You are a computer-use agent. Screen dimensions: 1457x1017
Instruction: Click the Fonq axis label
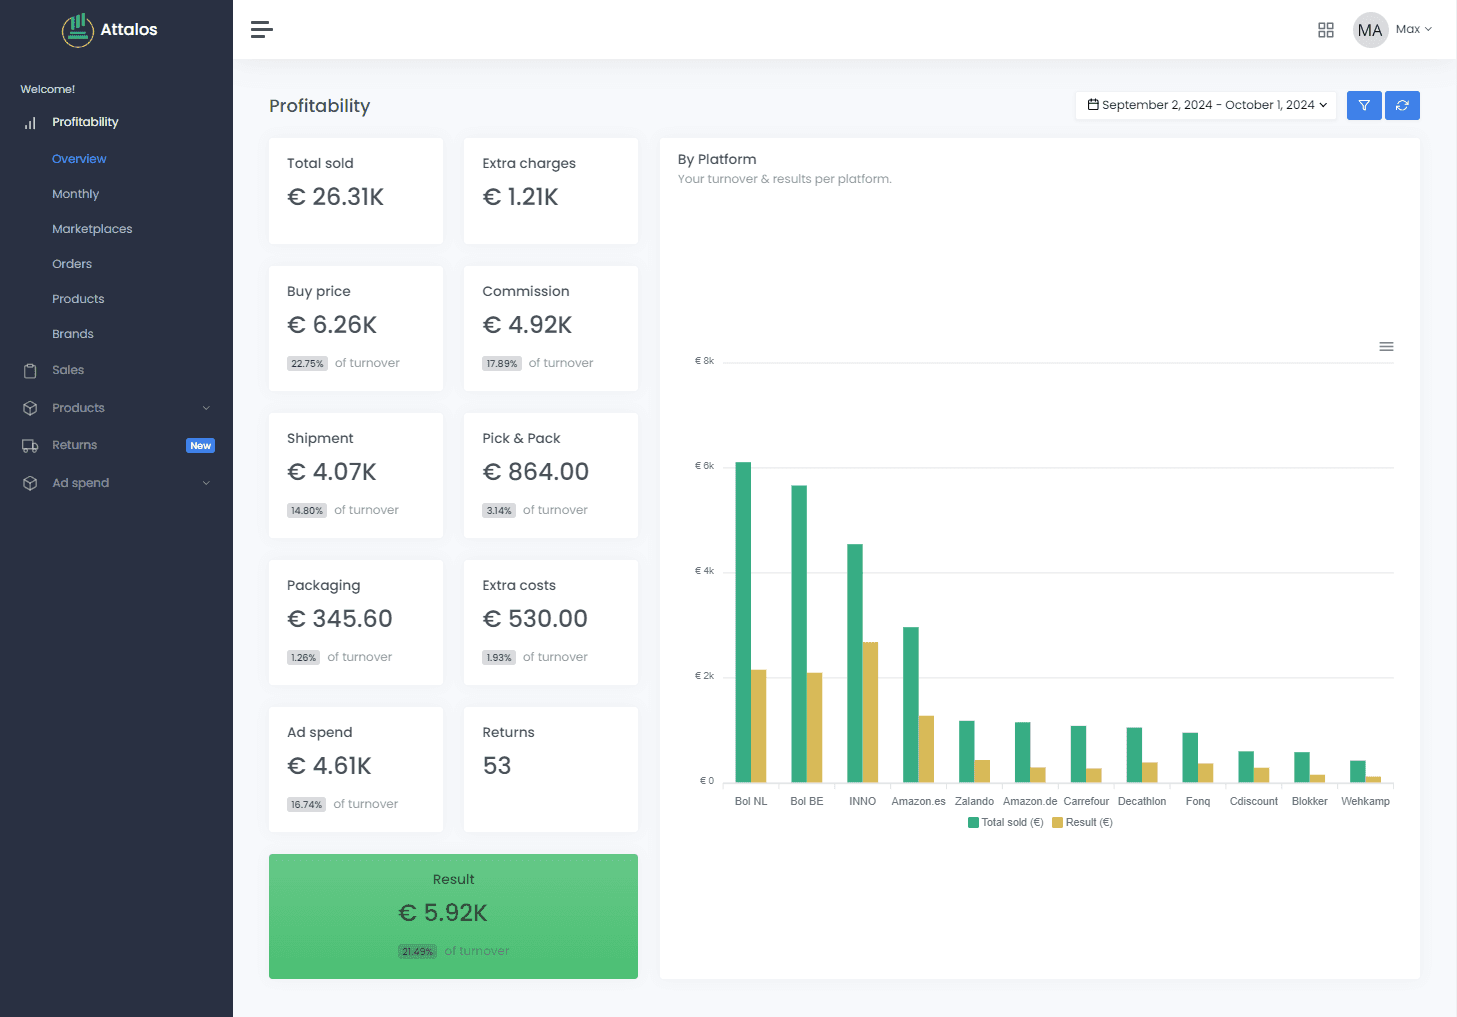(x=1198, y=801)
